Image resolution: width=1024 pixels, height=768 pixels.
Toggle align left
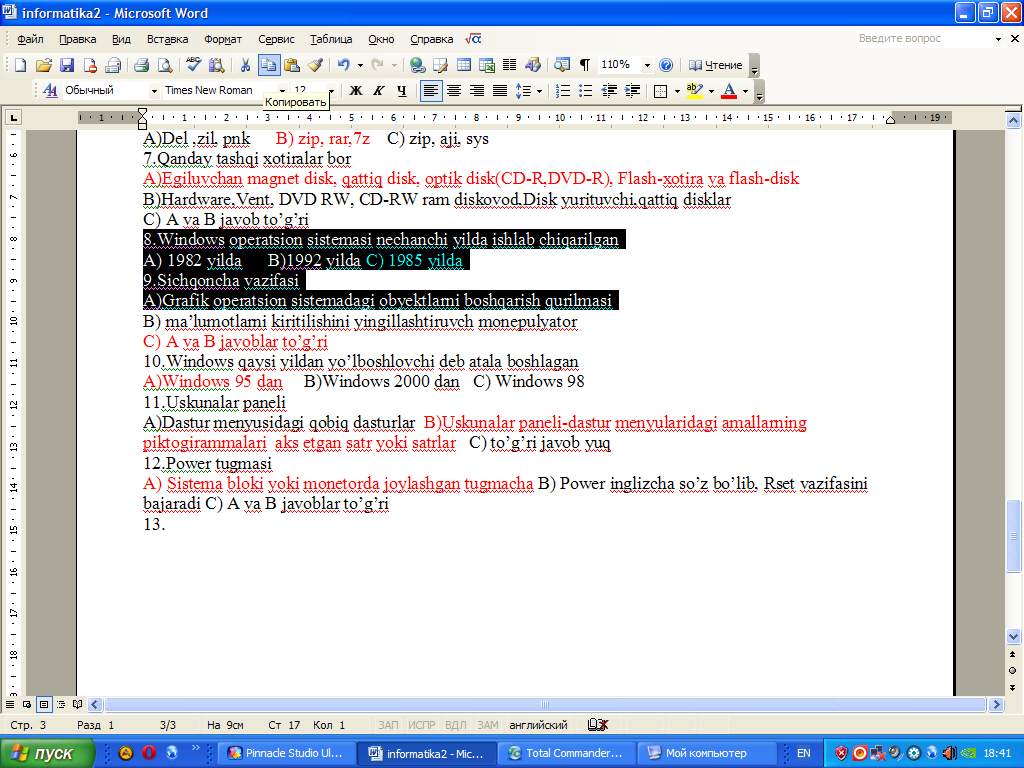click(x=430, y=91)
